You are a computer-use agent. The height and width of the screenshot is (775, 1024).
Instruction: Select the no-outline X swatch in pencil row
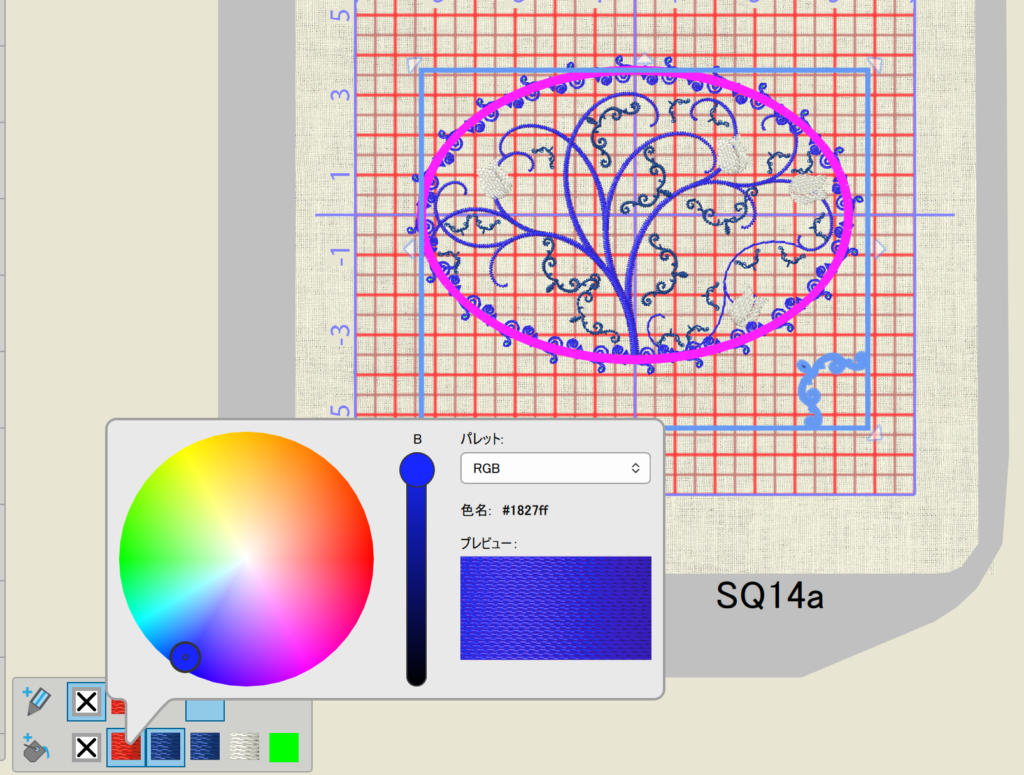point(87,701)
